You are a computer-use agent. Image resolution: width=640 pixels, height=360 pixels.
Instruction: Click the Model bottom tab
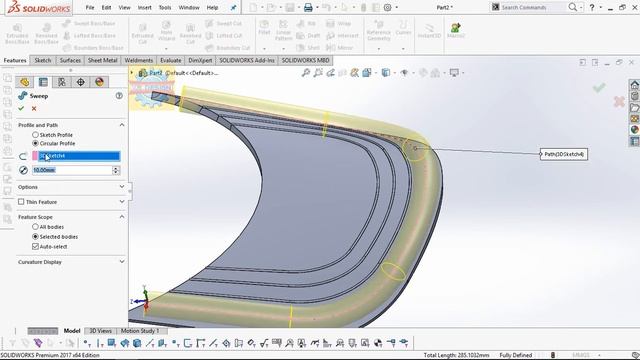72,331
